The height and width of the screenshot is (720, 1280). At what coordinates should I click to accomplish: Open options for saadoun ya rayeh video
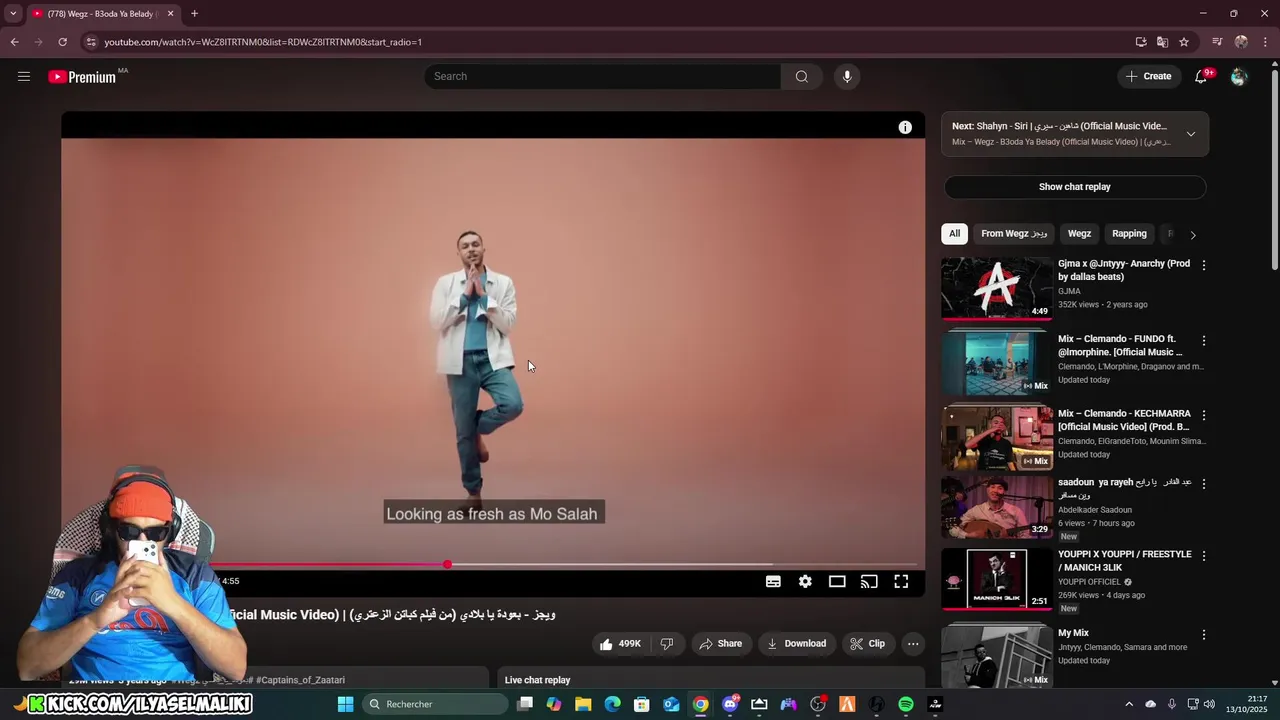(1204, 483)
